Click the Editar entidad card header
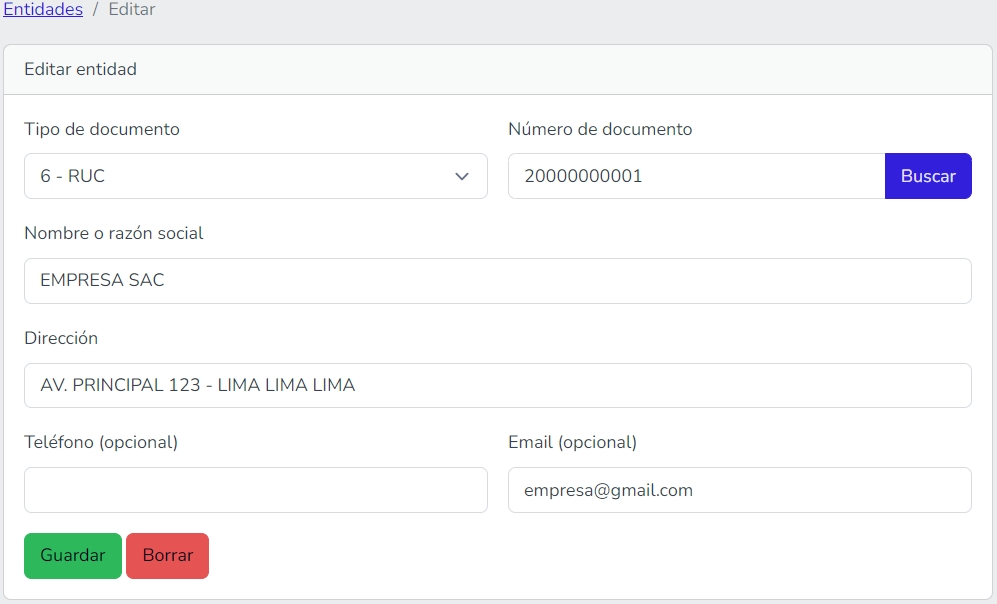Screen dimensions: 997x604 [81, 70]
